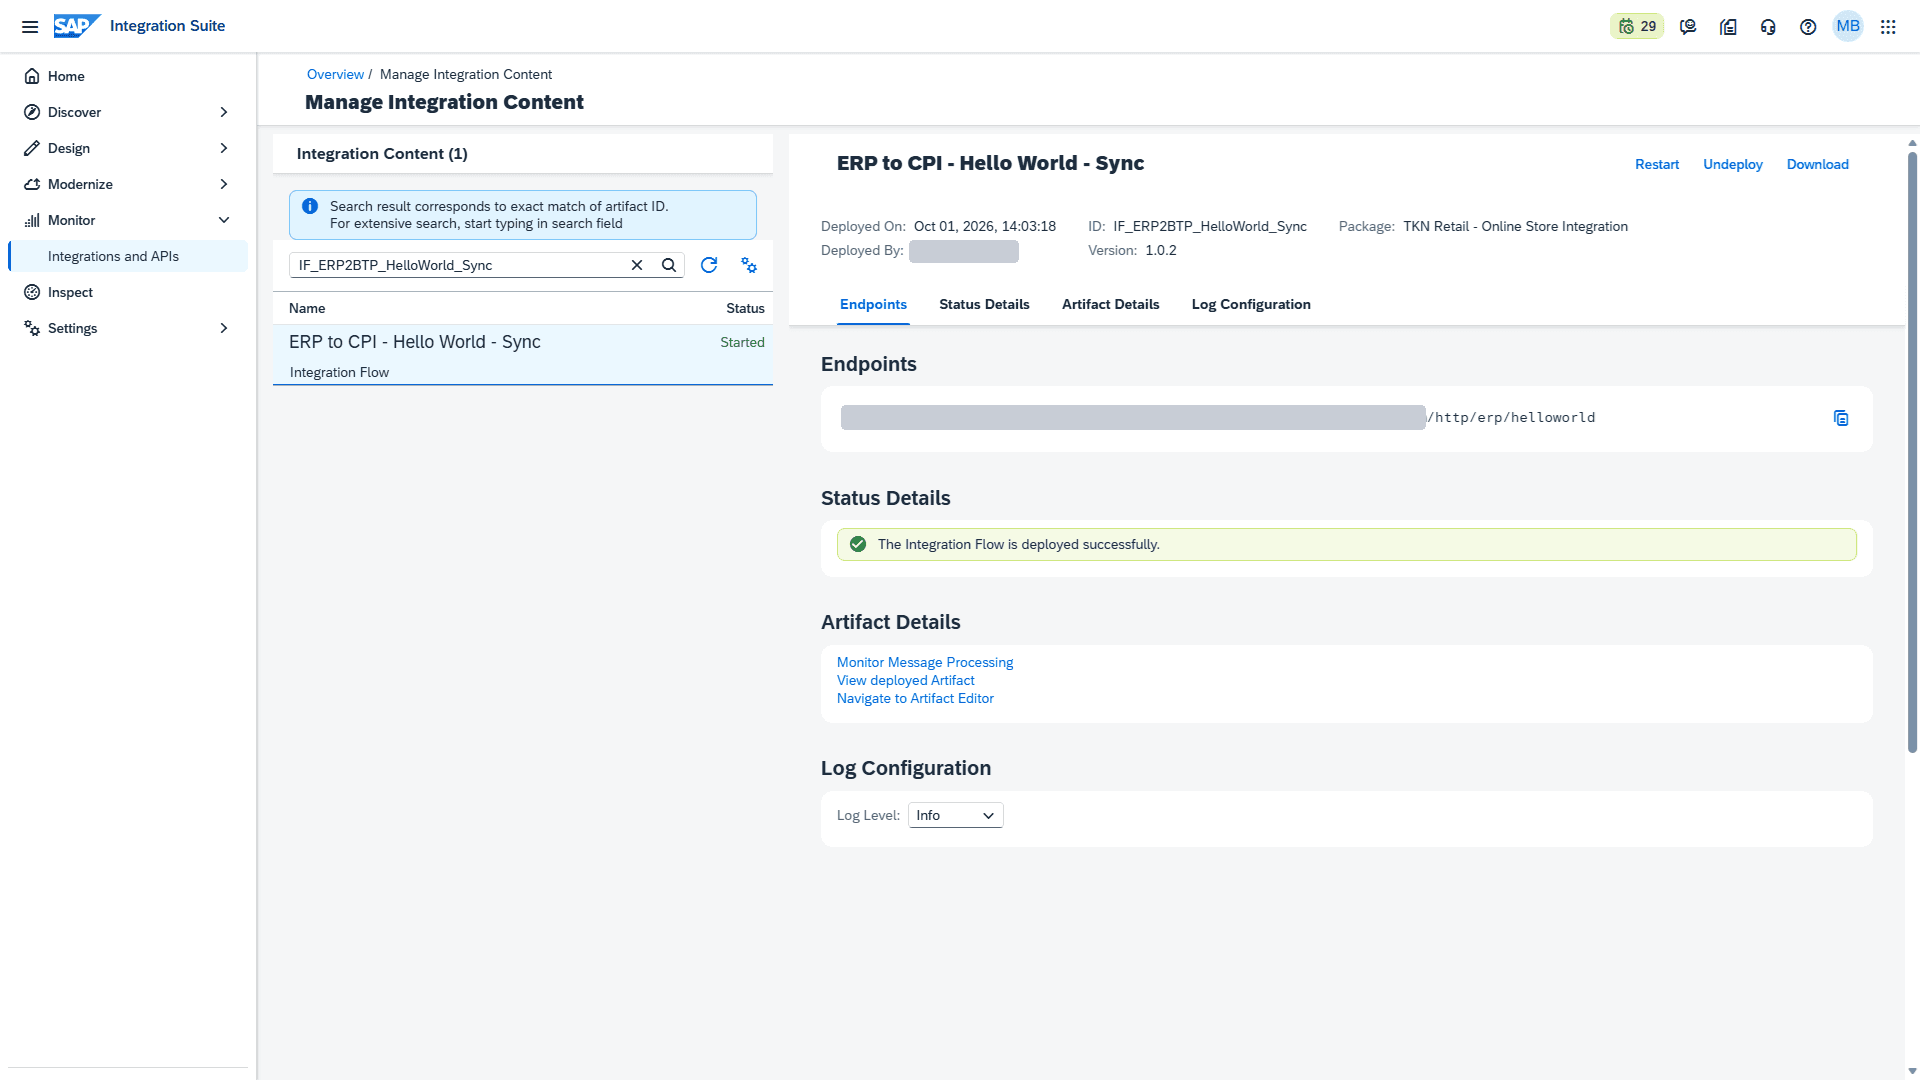Click the search magnifier icon
Viewport: 1920px width, 1080px height.
tap(669, 265)
